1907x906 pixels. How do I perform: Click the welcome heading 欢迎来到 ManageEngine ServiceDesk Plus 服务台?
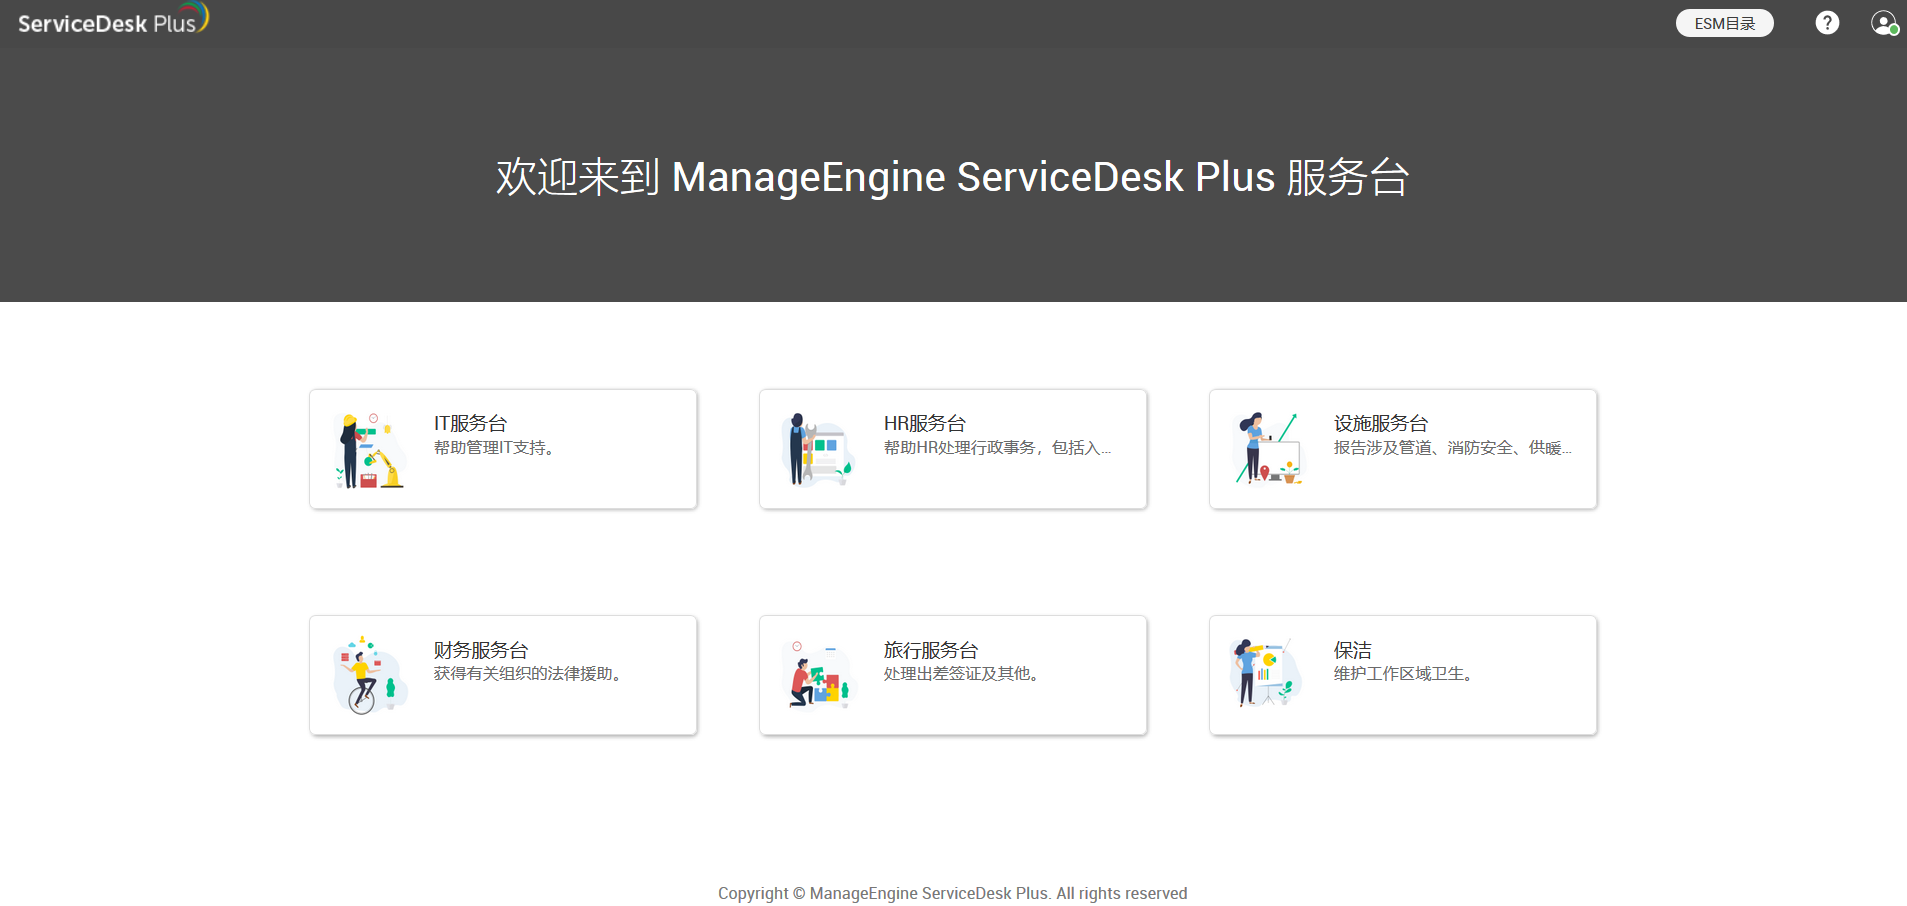tap(953, 177)
